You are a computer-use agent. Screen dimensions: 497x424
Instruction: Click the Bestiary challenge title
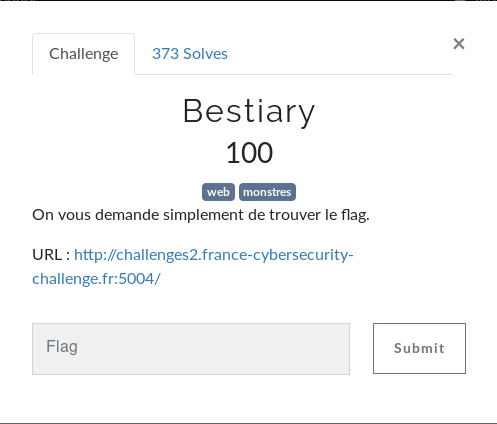point(249,112)
